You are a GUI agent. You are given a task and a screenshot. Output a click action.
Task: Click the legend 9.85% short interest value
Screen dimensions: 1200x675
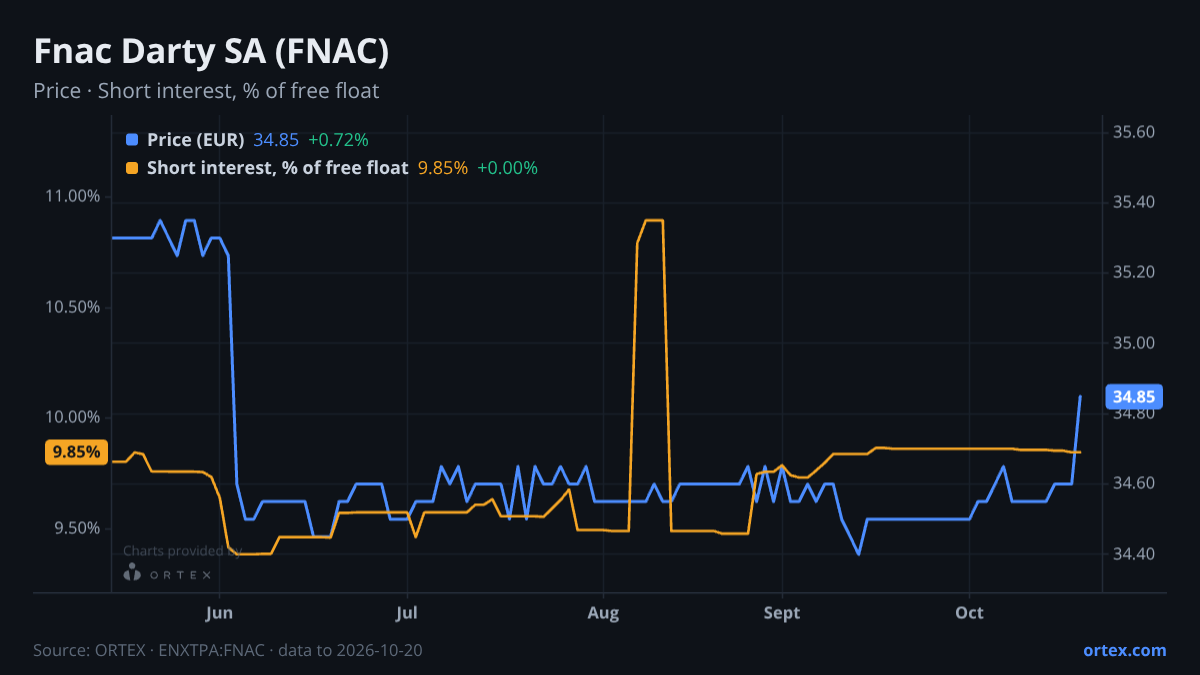click(443, 168)
